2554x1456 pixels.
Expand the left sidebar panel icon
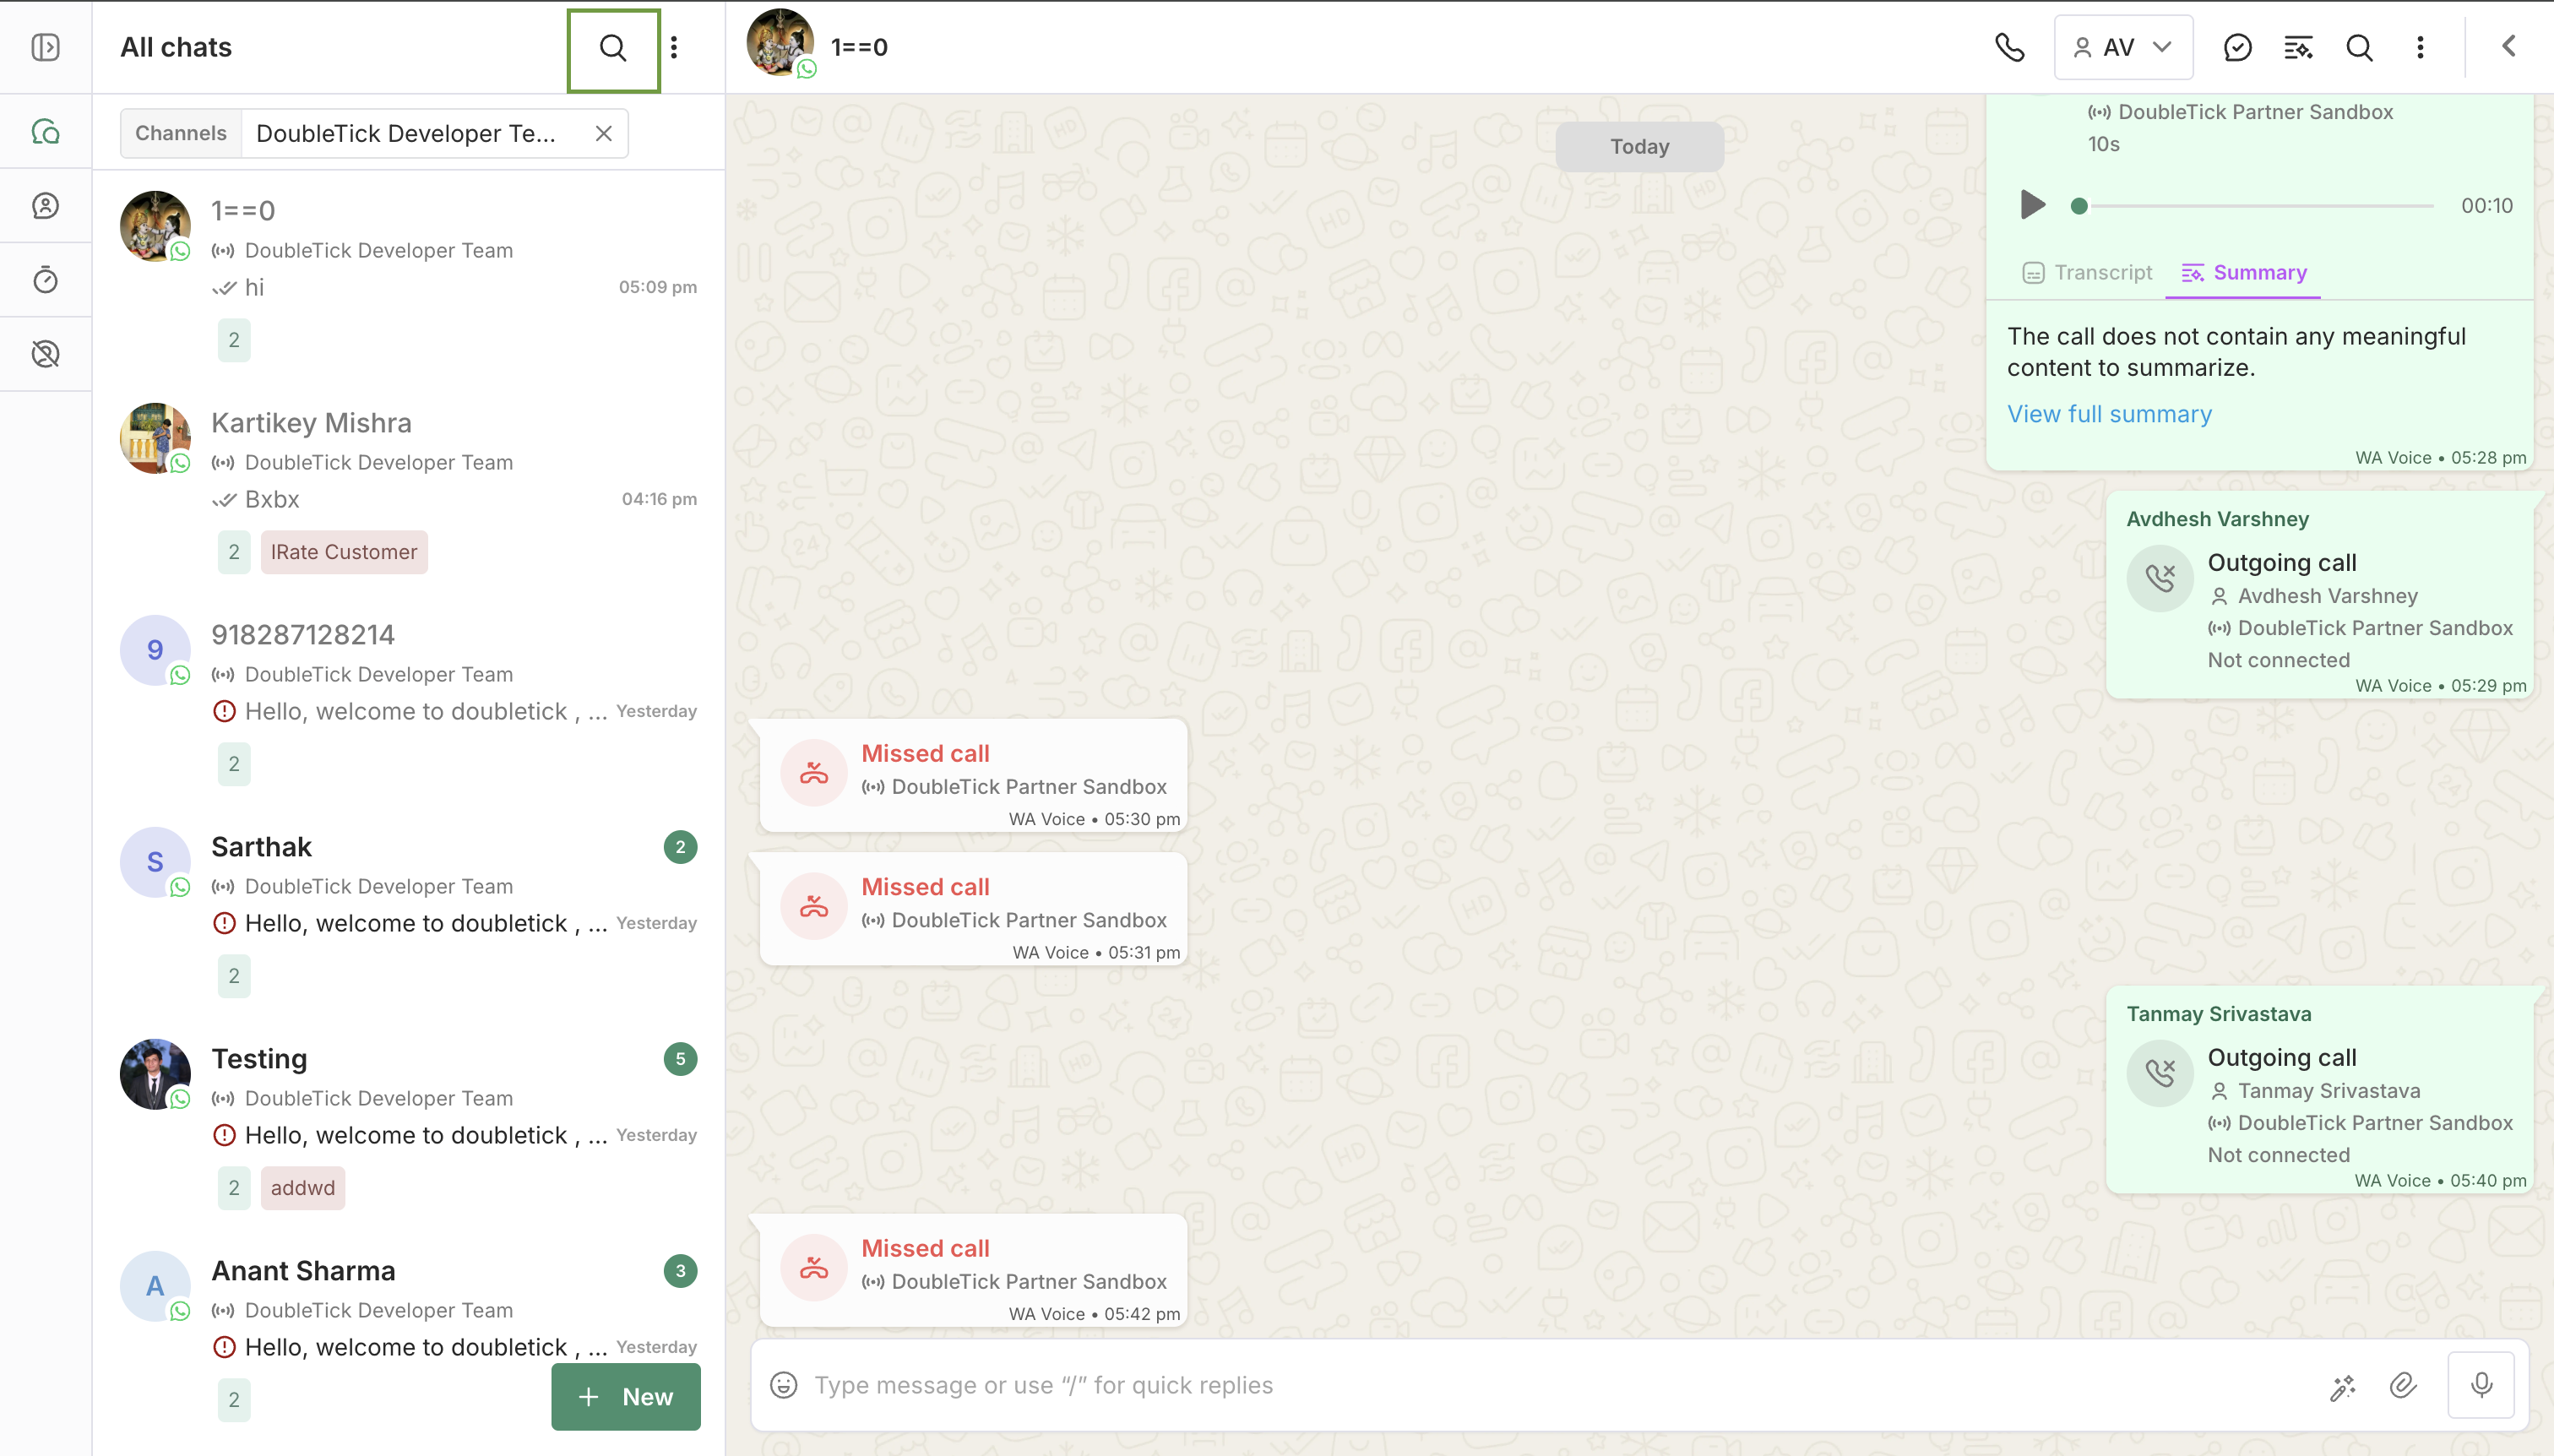[x=46, y=47]
